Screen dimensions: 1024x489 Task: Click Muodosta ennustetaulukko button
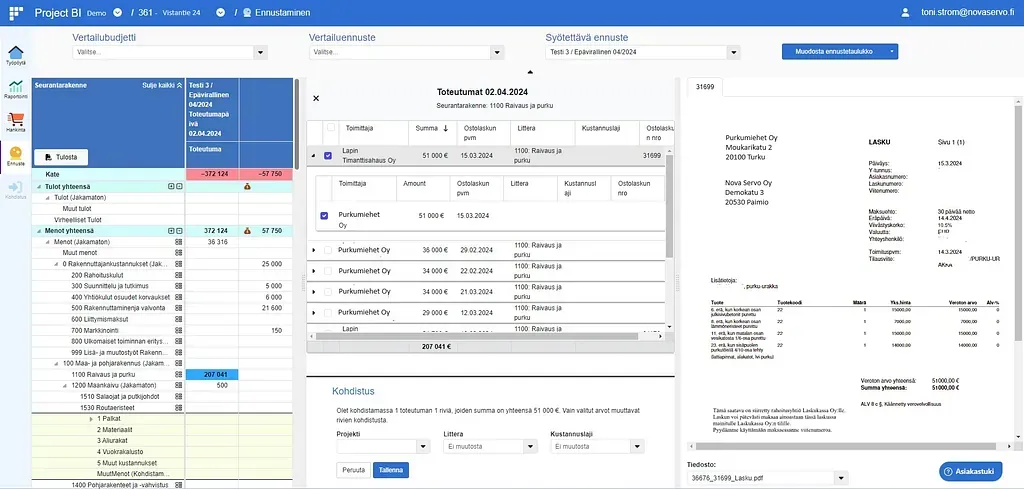(x=832, y=52)
